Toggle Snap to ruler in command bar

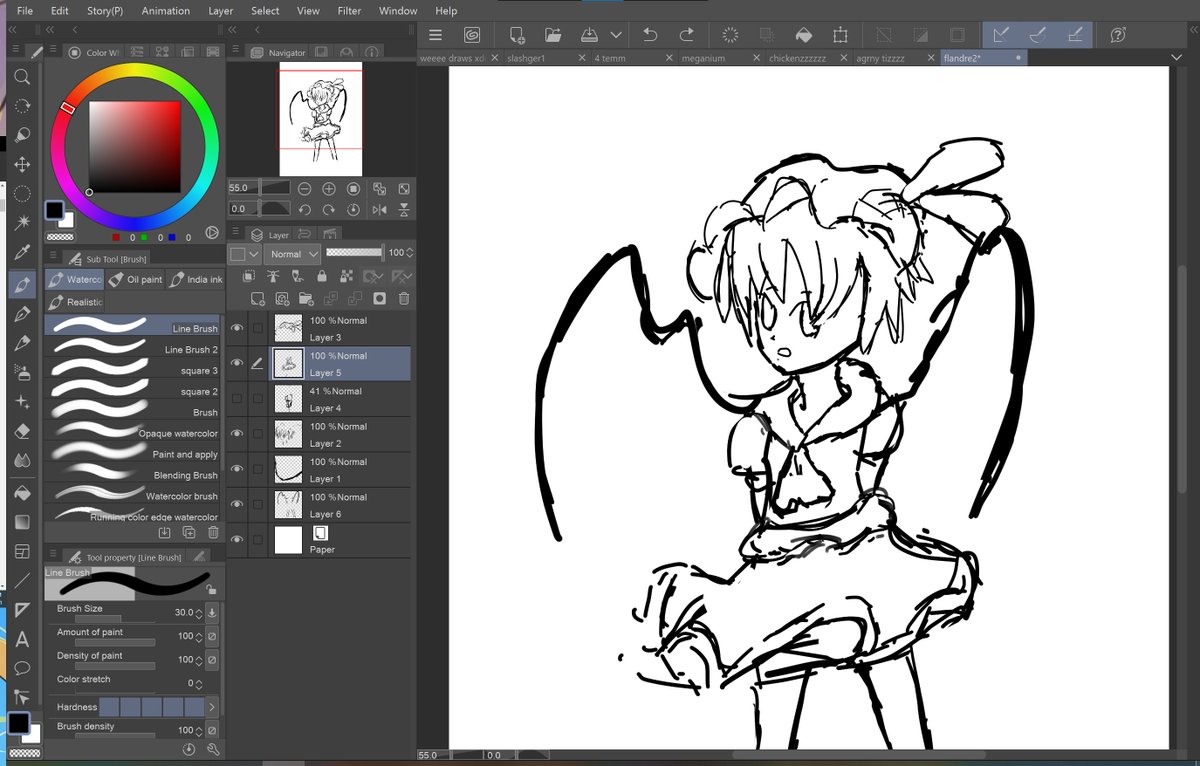(1000, 34)
